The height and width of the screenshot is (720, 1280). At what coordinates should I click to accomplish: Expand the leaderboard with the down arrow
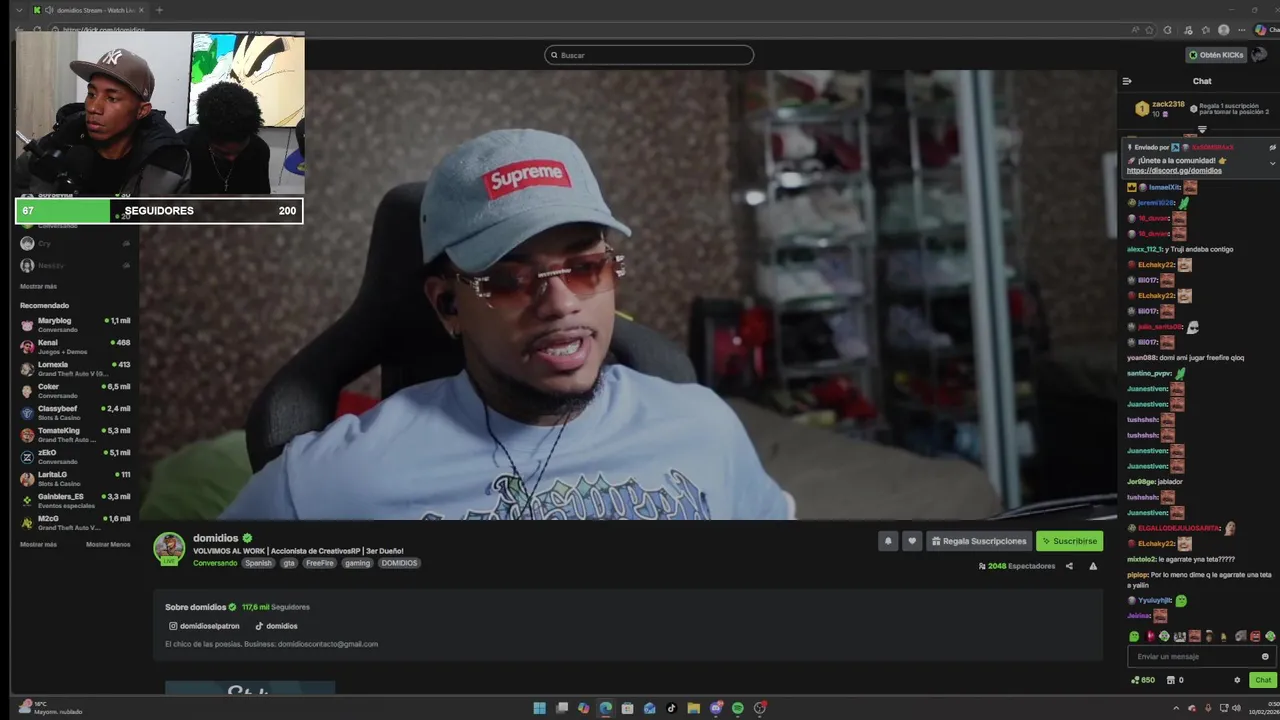pos(1202,129)
